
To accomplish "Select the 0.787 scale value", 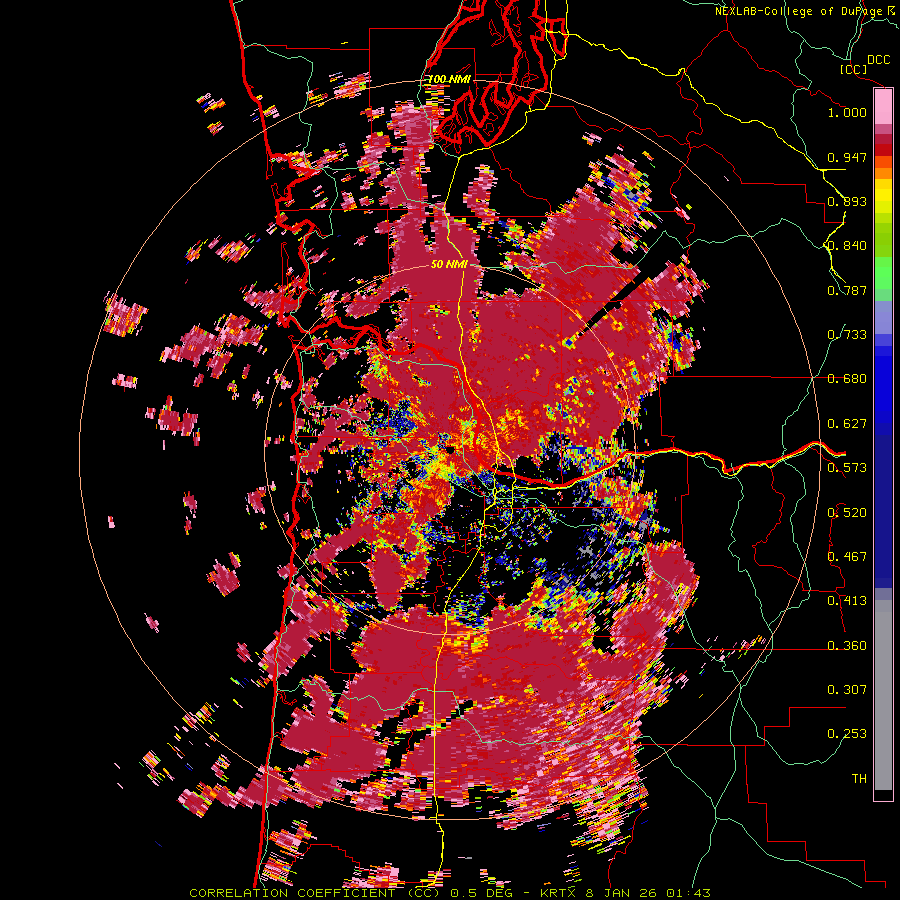I will [847, 290].
